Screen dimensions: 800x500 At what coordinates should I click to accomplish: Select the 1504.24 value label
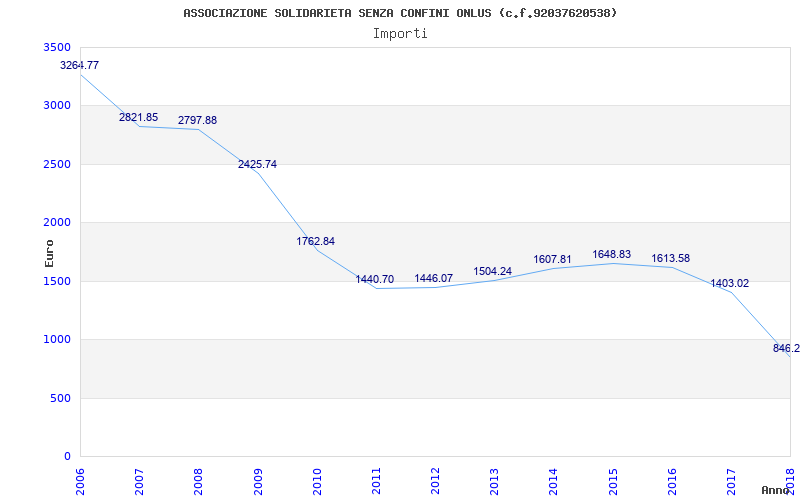pyautogui.click(x=493, y=271)
